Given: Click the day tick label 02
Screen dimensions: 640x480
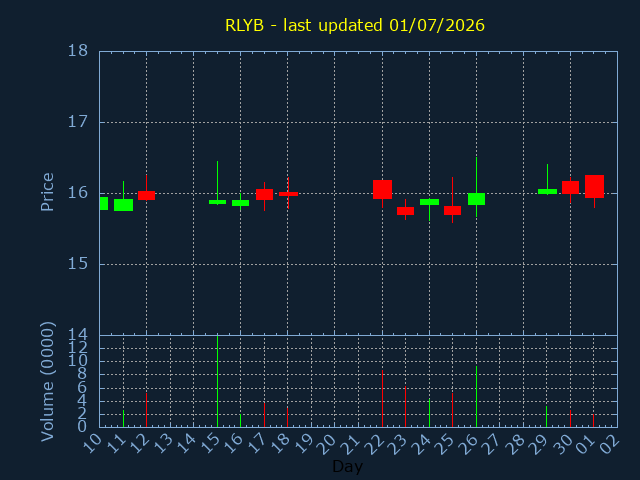Looking at the screenshot, I should [x=610, y=444].
